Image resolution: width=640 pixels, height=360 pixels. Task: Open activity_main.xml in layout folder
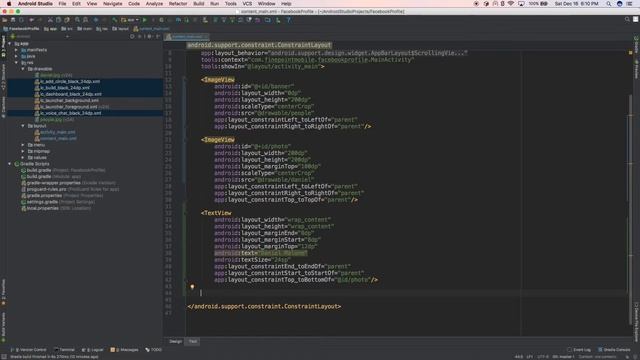click(x=58, y=132)
